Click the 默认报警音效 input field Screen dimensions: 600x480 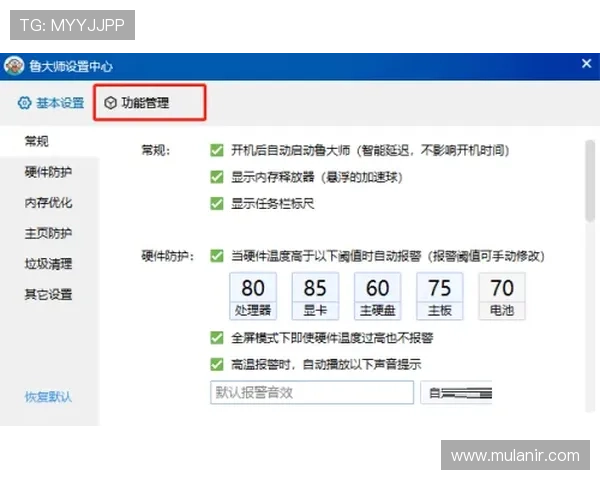coord(312,392)
